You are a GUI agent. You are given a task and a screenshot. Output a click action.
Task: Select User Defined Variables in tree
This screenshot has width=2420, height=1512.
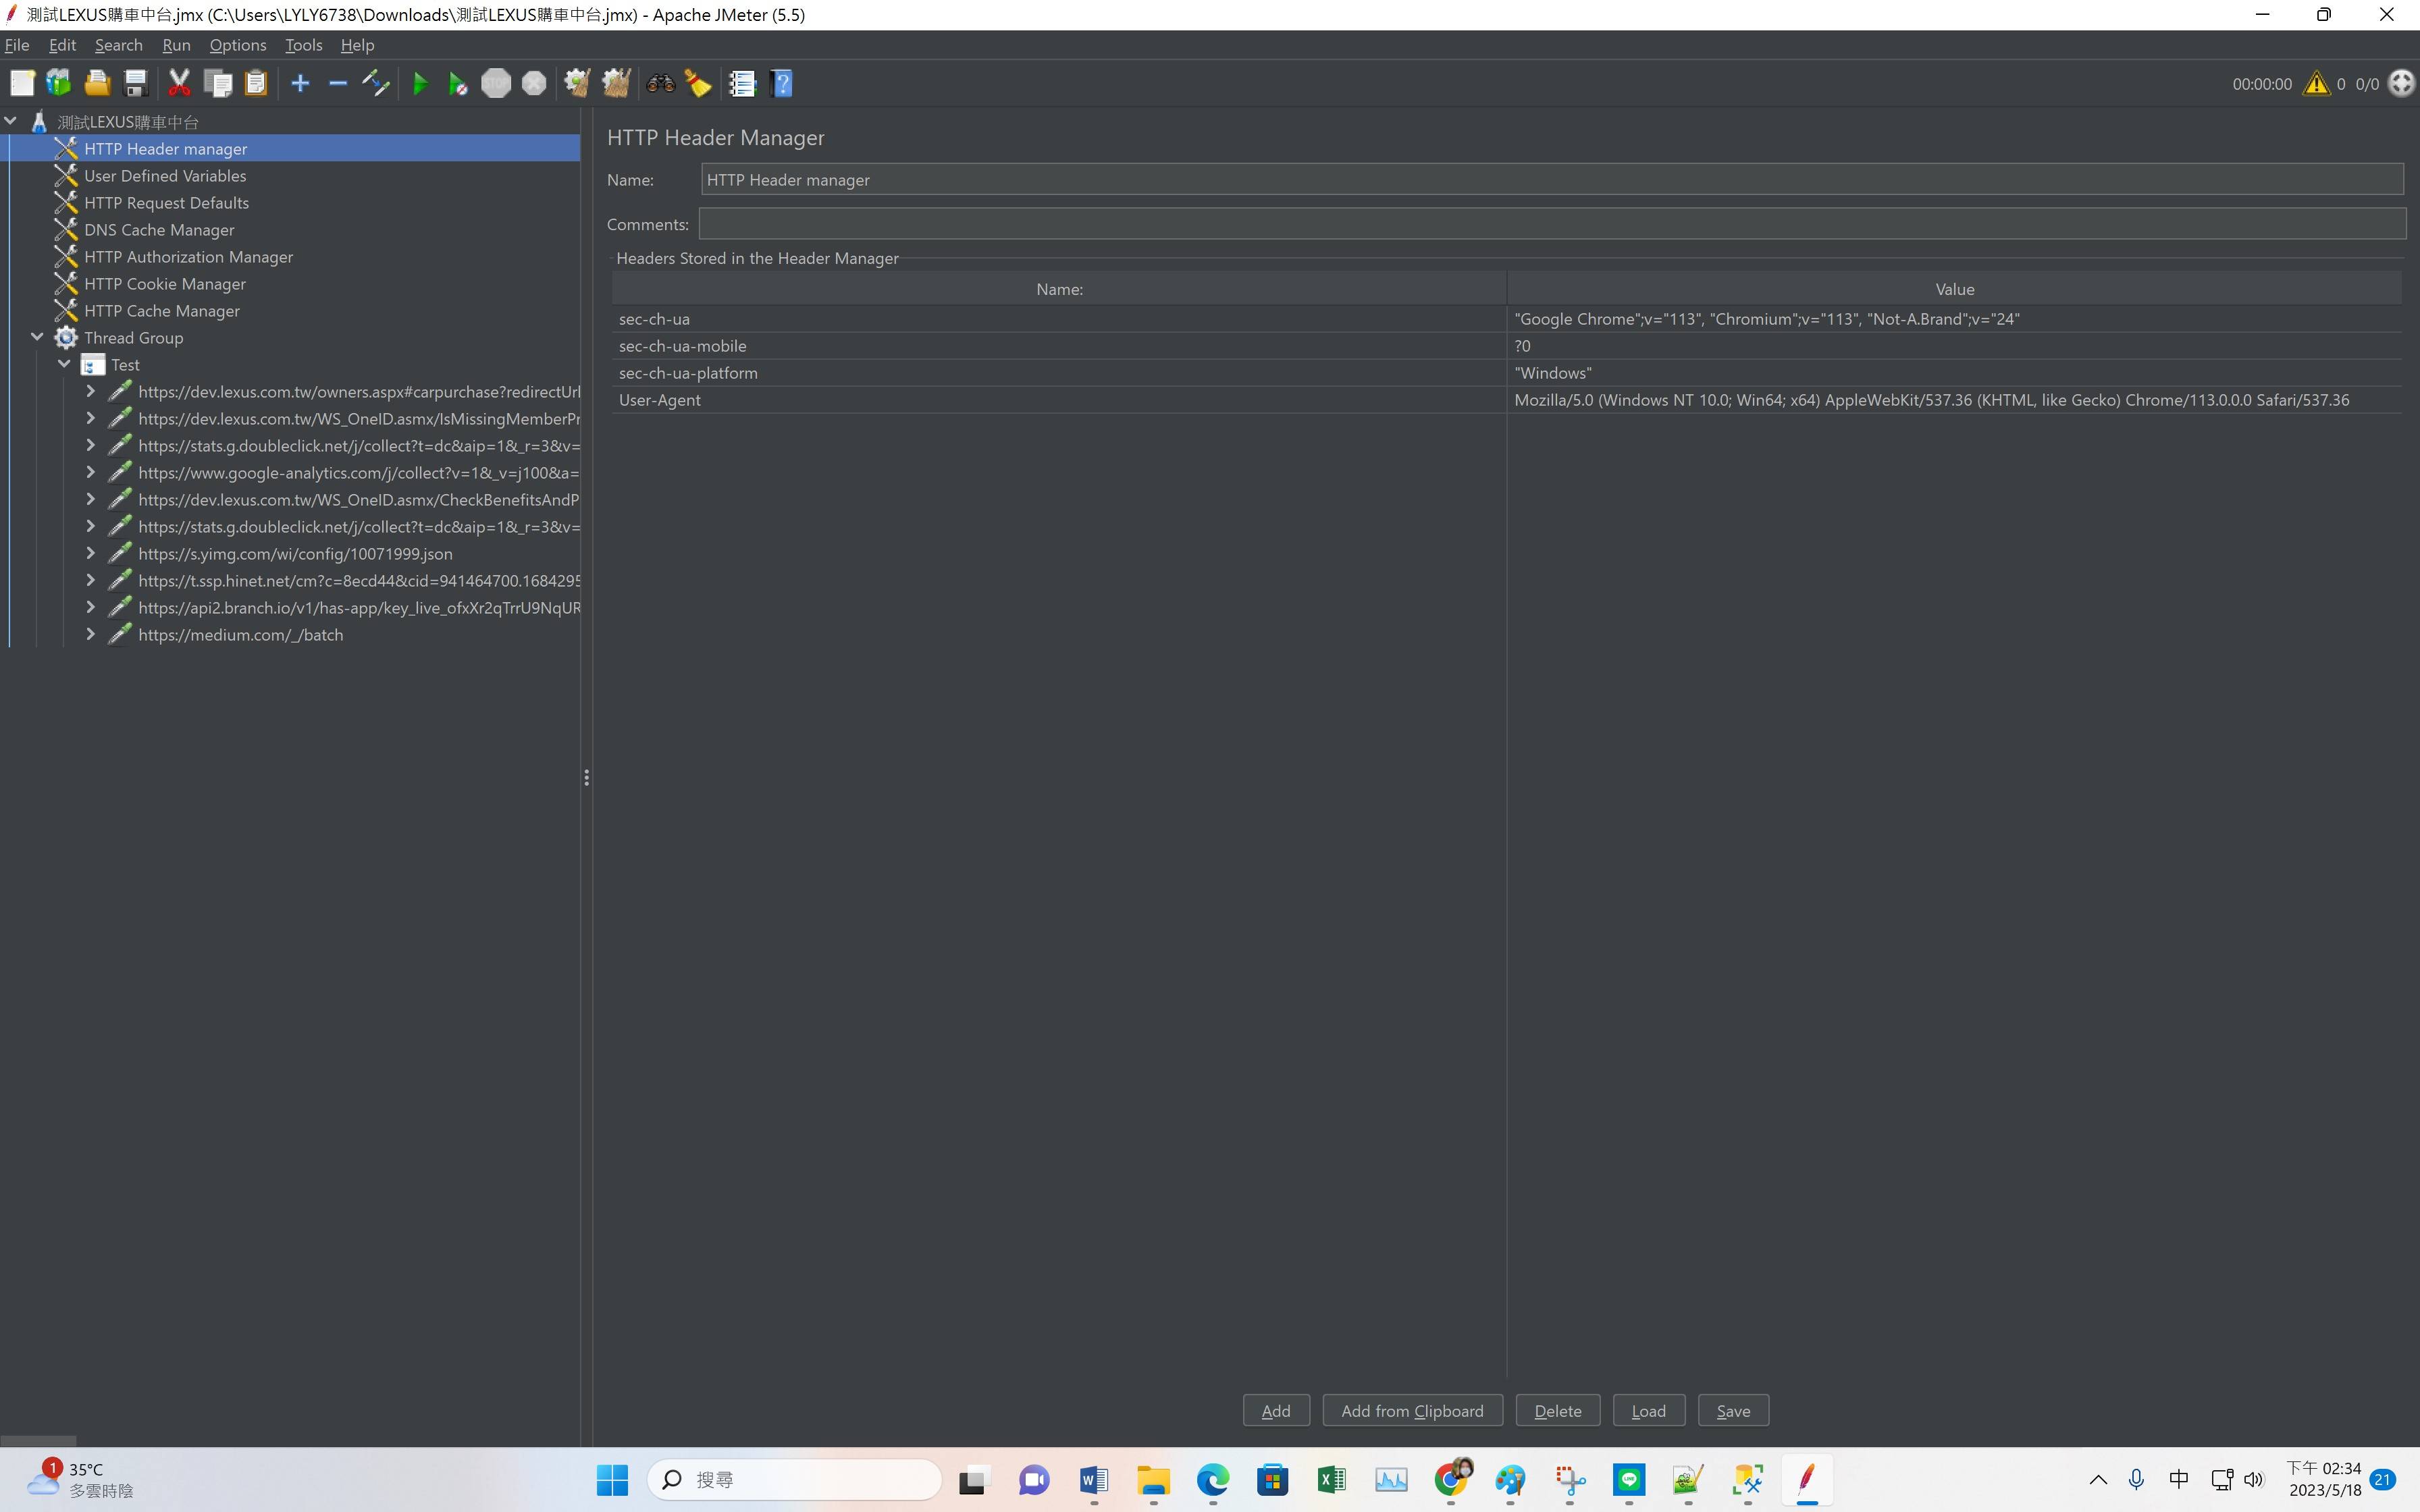pos(165,175)
